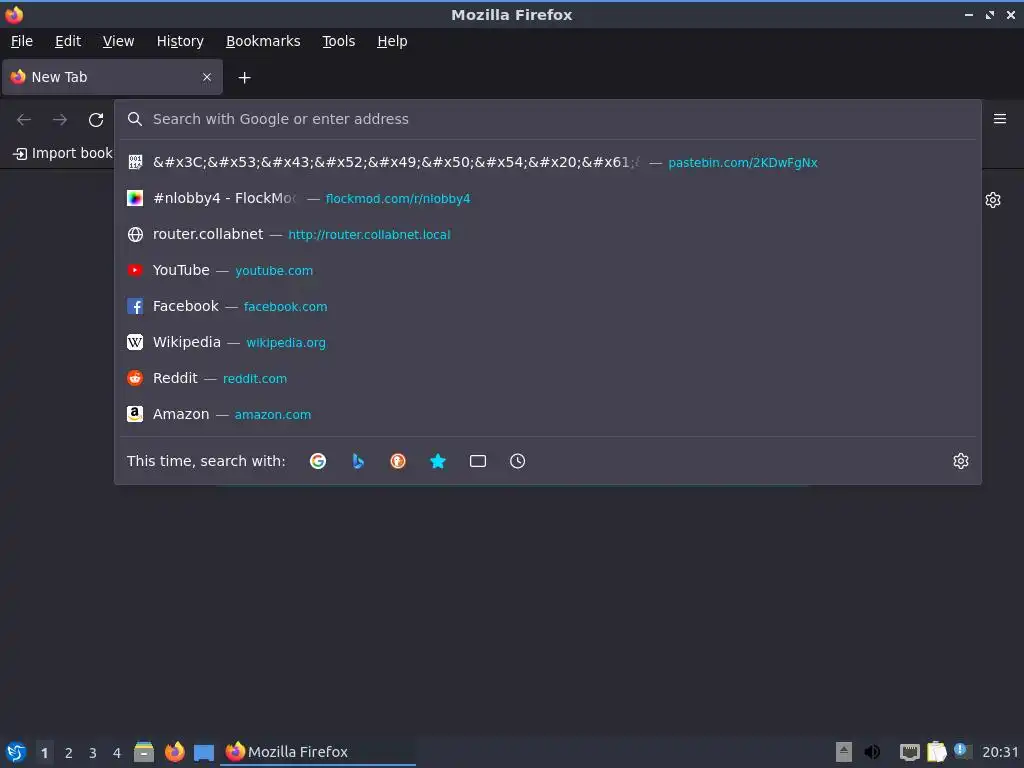Open the volume control tray icon
1024x768 pixels.
[872, 752]
